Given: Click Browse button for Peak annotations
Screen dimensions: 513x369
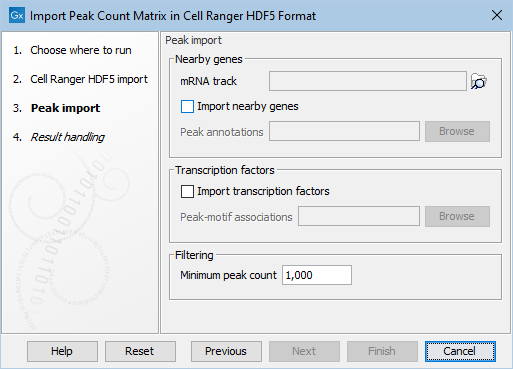Looking at the screenshot, I should pos(457,131).
